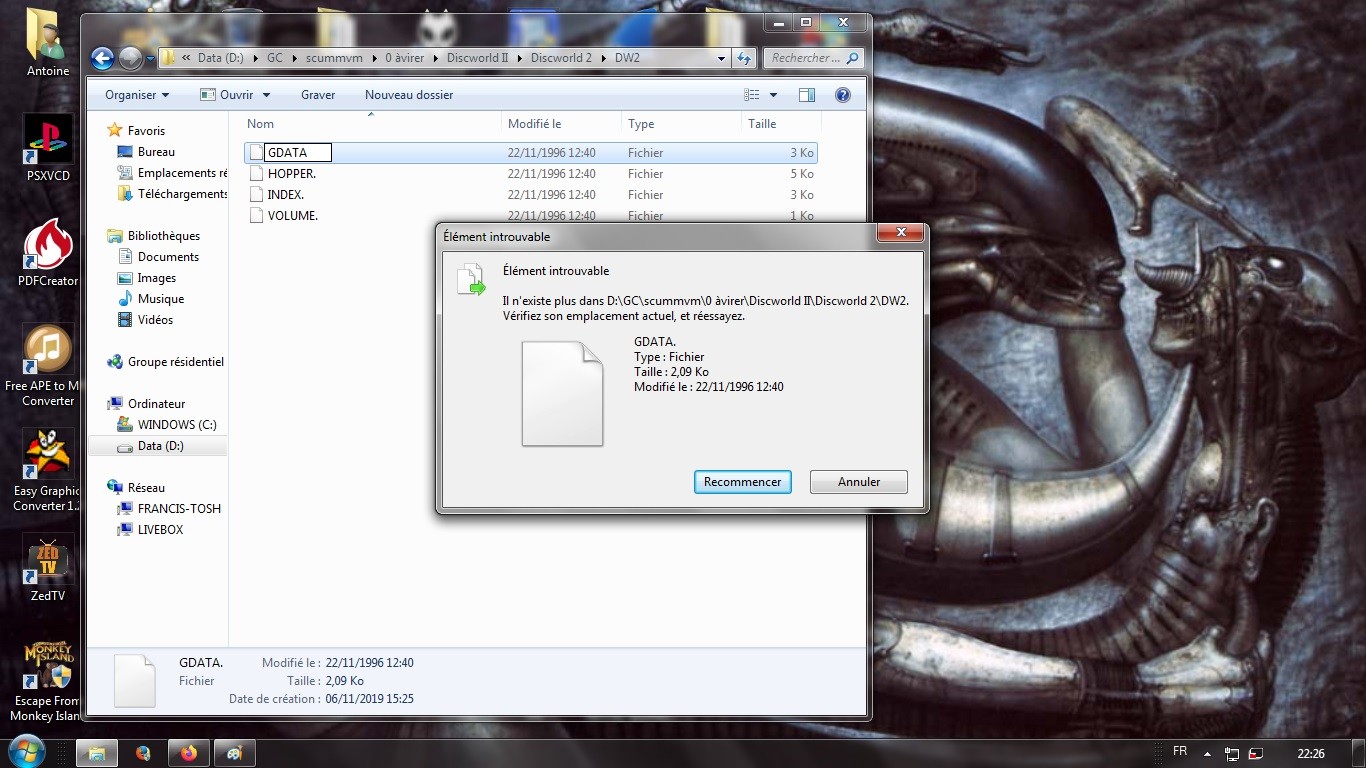Viewport: 1366px width, 768px height.
Task: Expand the Ouvrir dropdown arrow
Action: click(266, 95)
